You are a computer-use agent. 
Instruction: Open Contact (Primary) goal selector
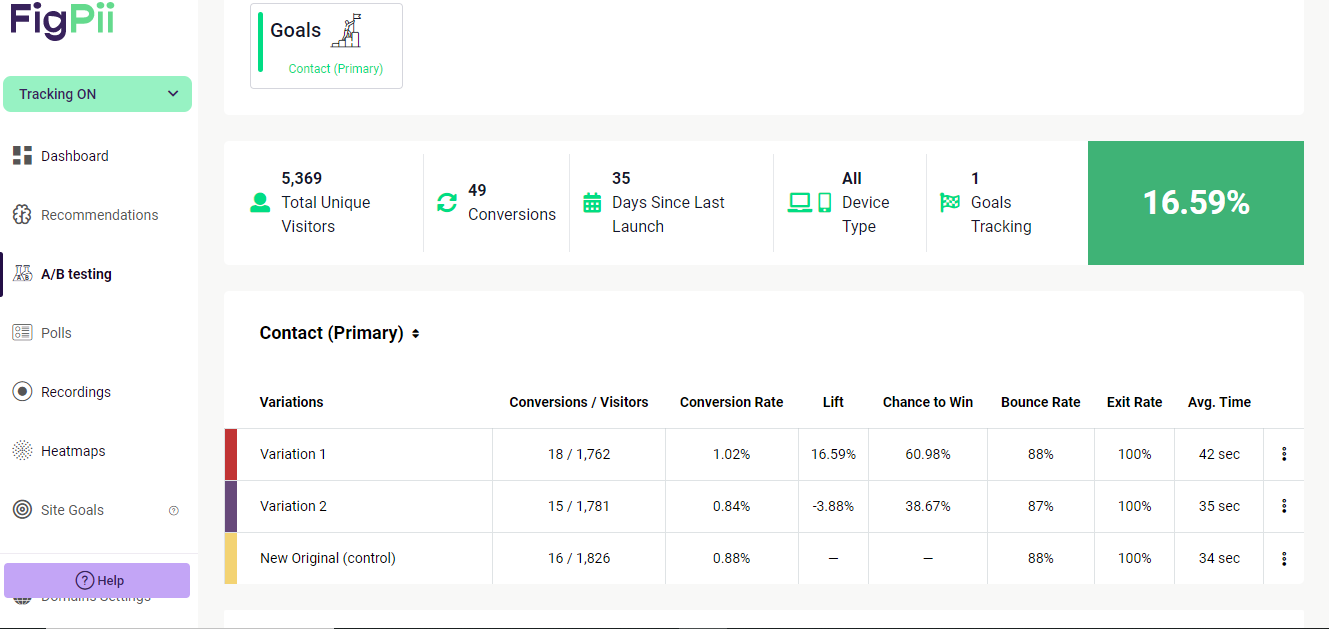[339, 333]
